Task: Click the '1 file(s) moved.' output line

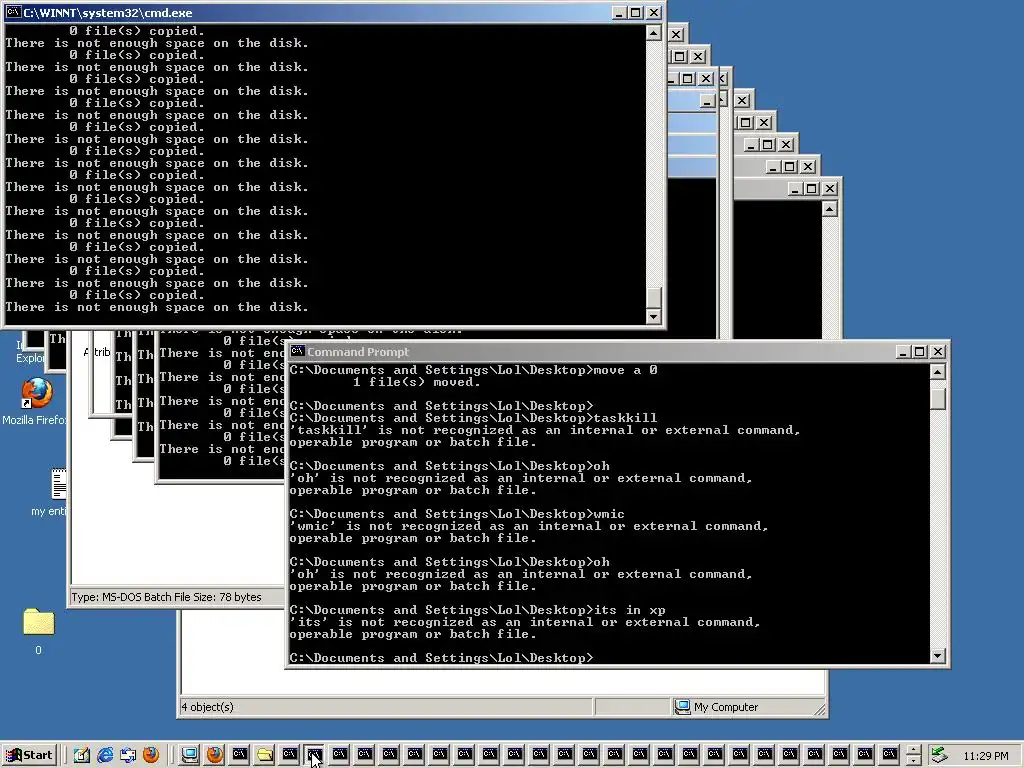Action: coord(417,382)
